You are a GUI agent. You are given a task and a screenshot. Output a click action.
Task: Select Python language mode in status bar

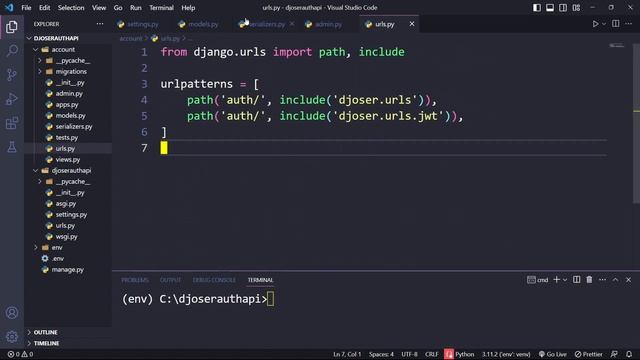(x=464, y=354)
